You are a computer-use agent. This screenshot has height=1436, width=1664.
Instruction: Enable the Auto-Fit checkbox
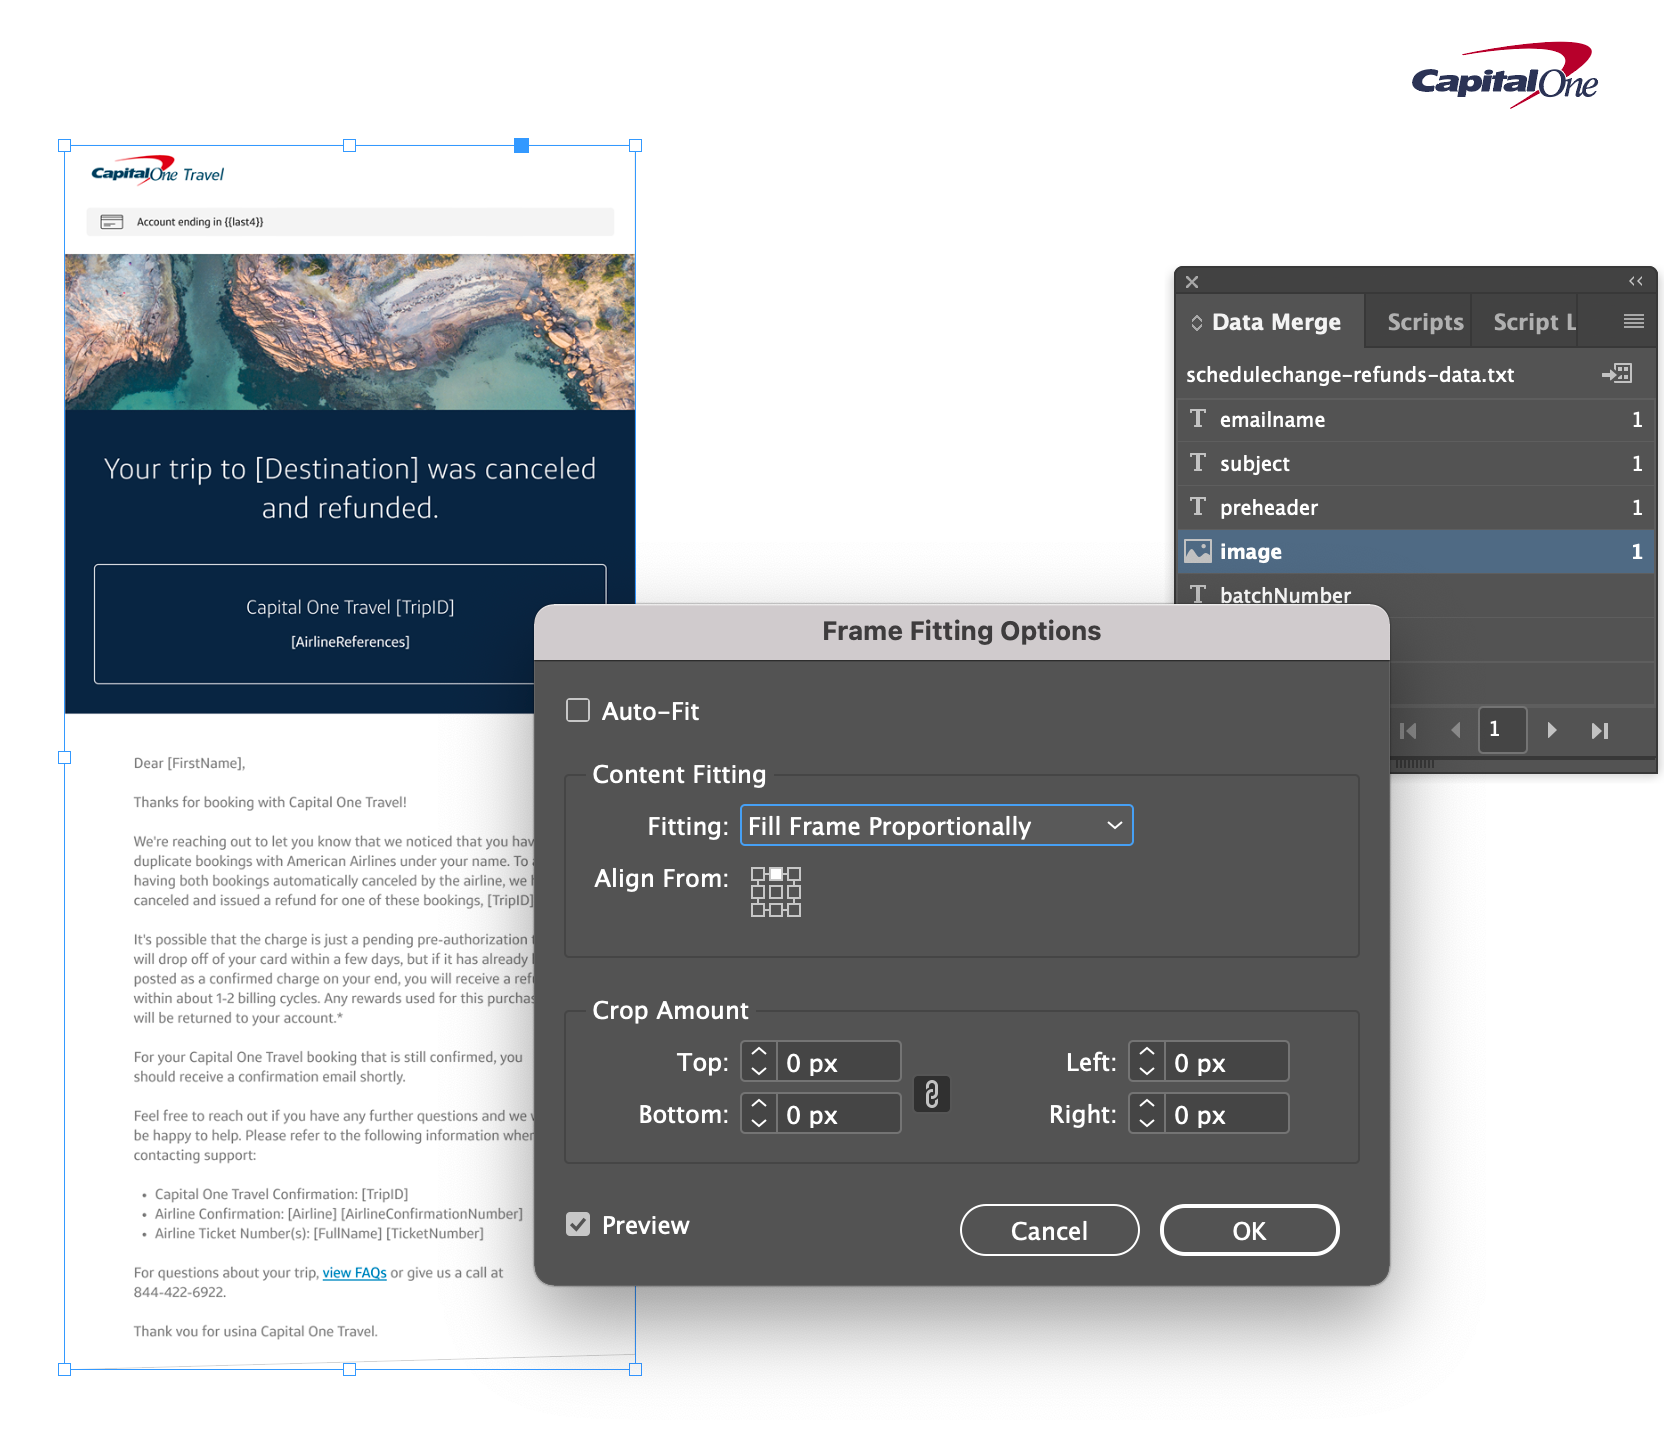pyautogui.click(x=578, y=710)
